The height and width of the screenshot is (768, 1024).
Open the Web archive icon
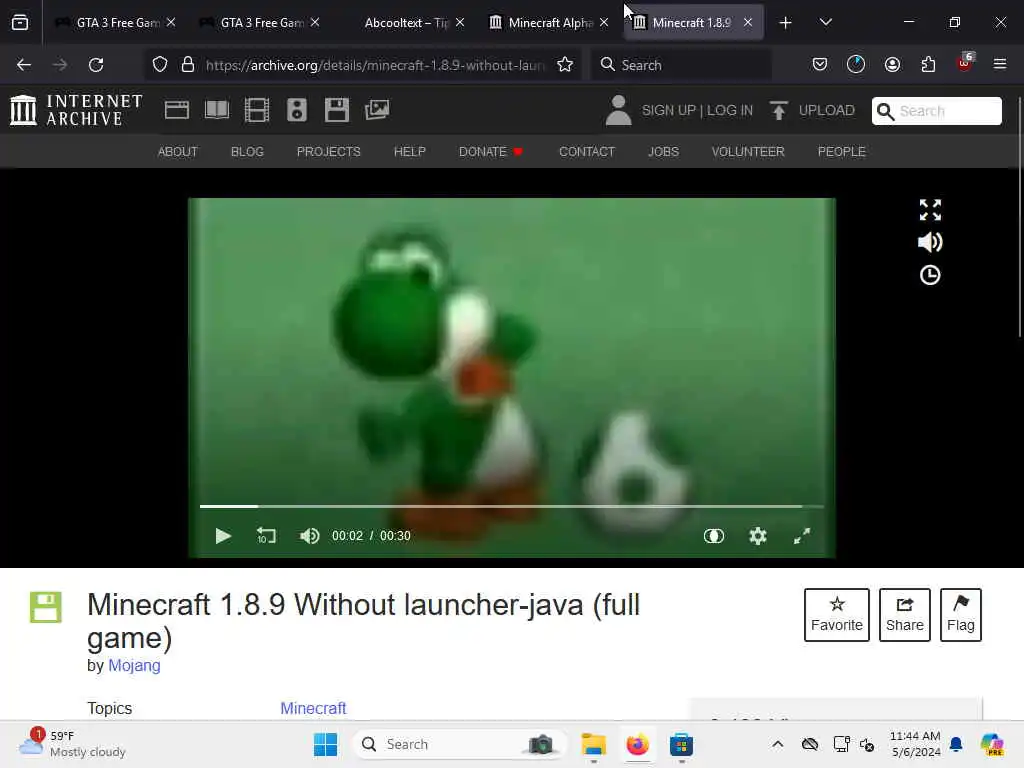pyautogui.click(x=176, y=110)
